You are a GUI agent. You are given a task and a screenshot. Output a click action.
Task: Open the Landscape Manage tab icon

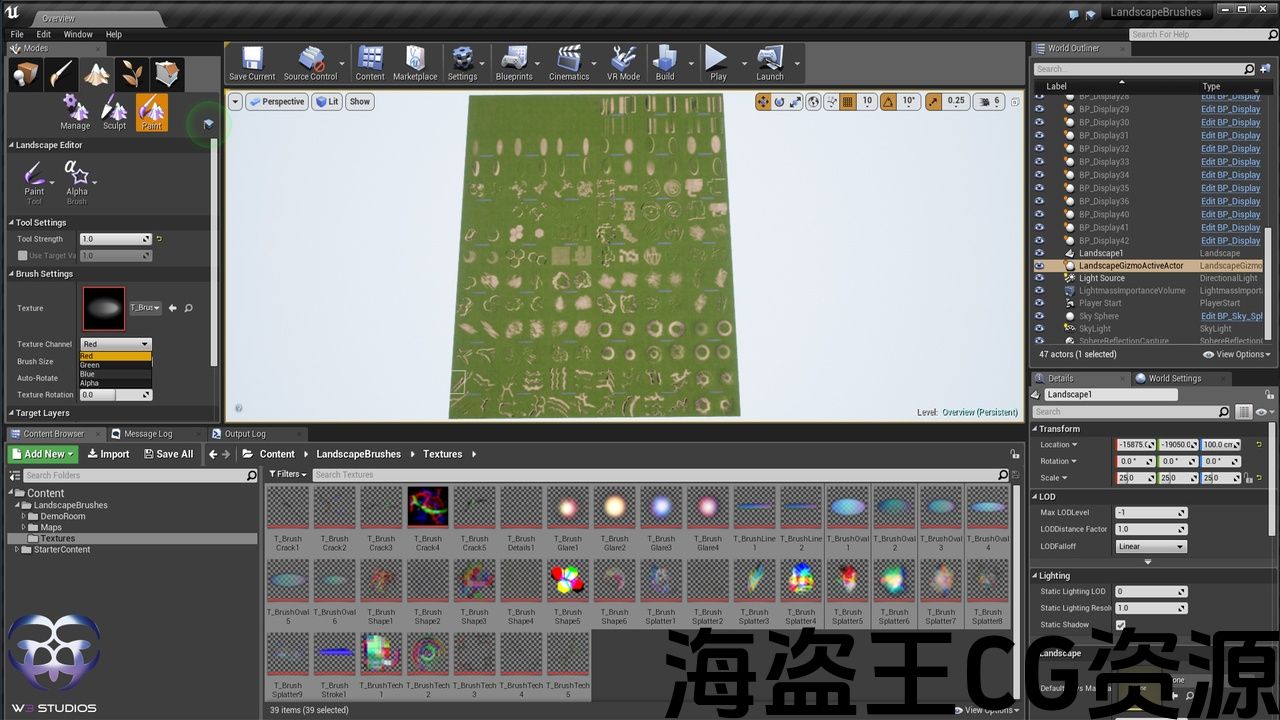tap(75, 112)
